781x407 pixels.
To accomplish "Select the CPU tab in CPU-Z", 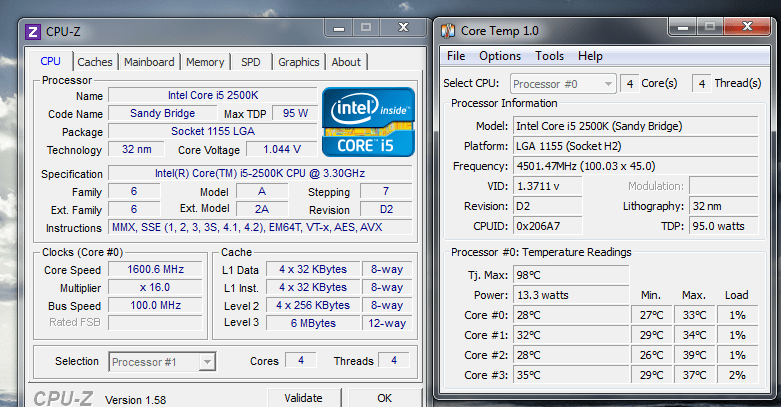I will point(50,61).
